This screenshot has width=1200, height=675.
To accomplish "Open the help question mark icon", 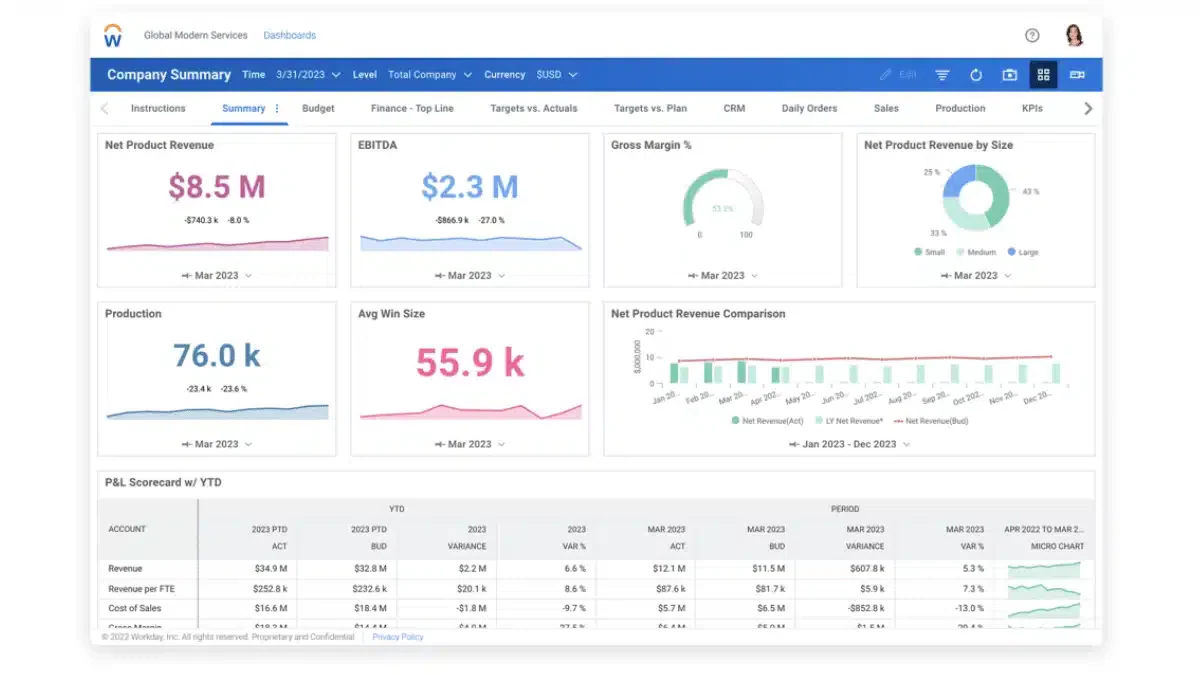I will 1032,35.
